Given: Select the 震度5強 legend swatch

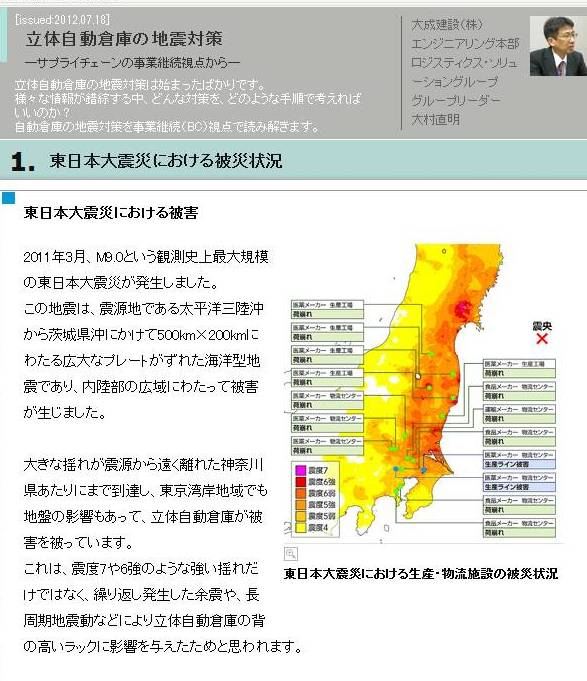Looking at the screenshot, I should 300,505.
